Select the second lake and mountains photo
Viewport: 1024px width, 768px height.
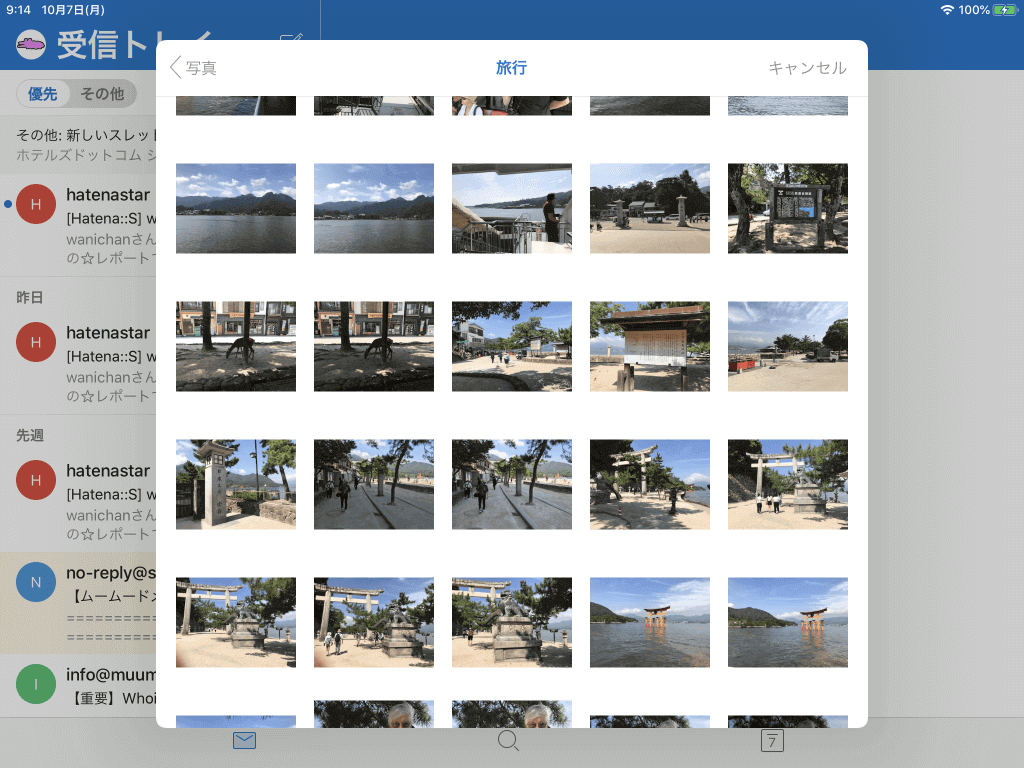click(374, 208)
